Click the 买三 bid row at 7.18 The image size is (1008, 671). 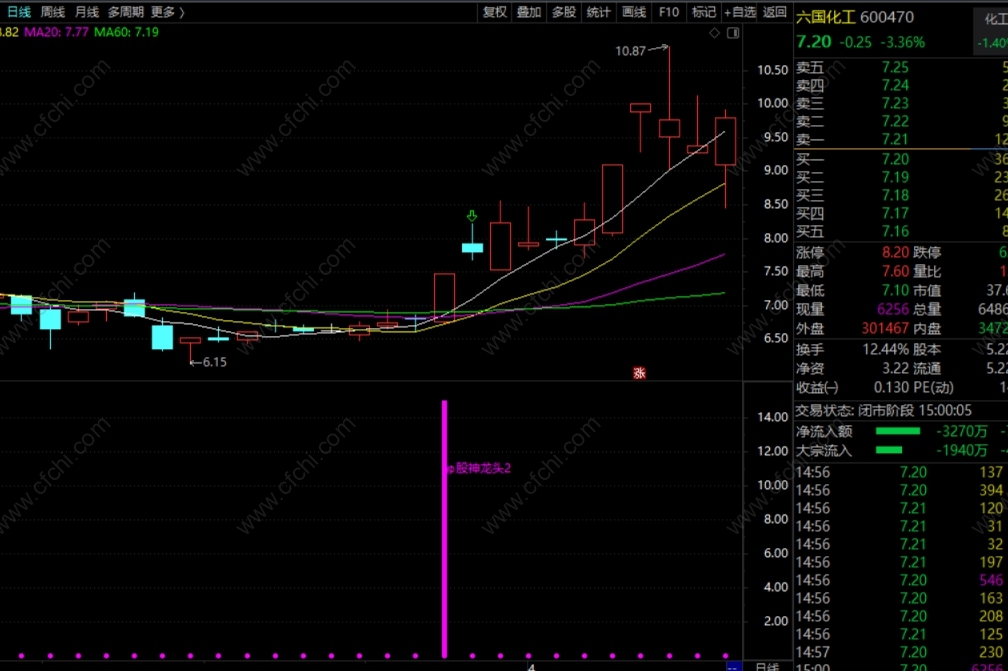901,195
